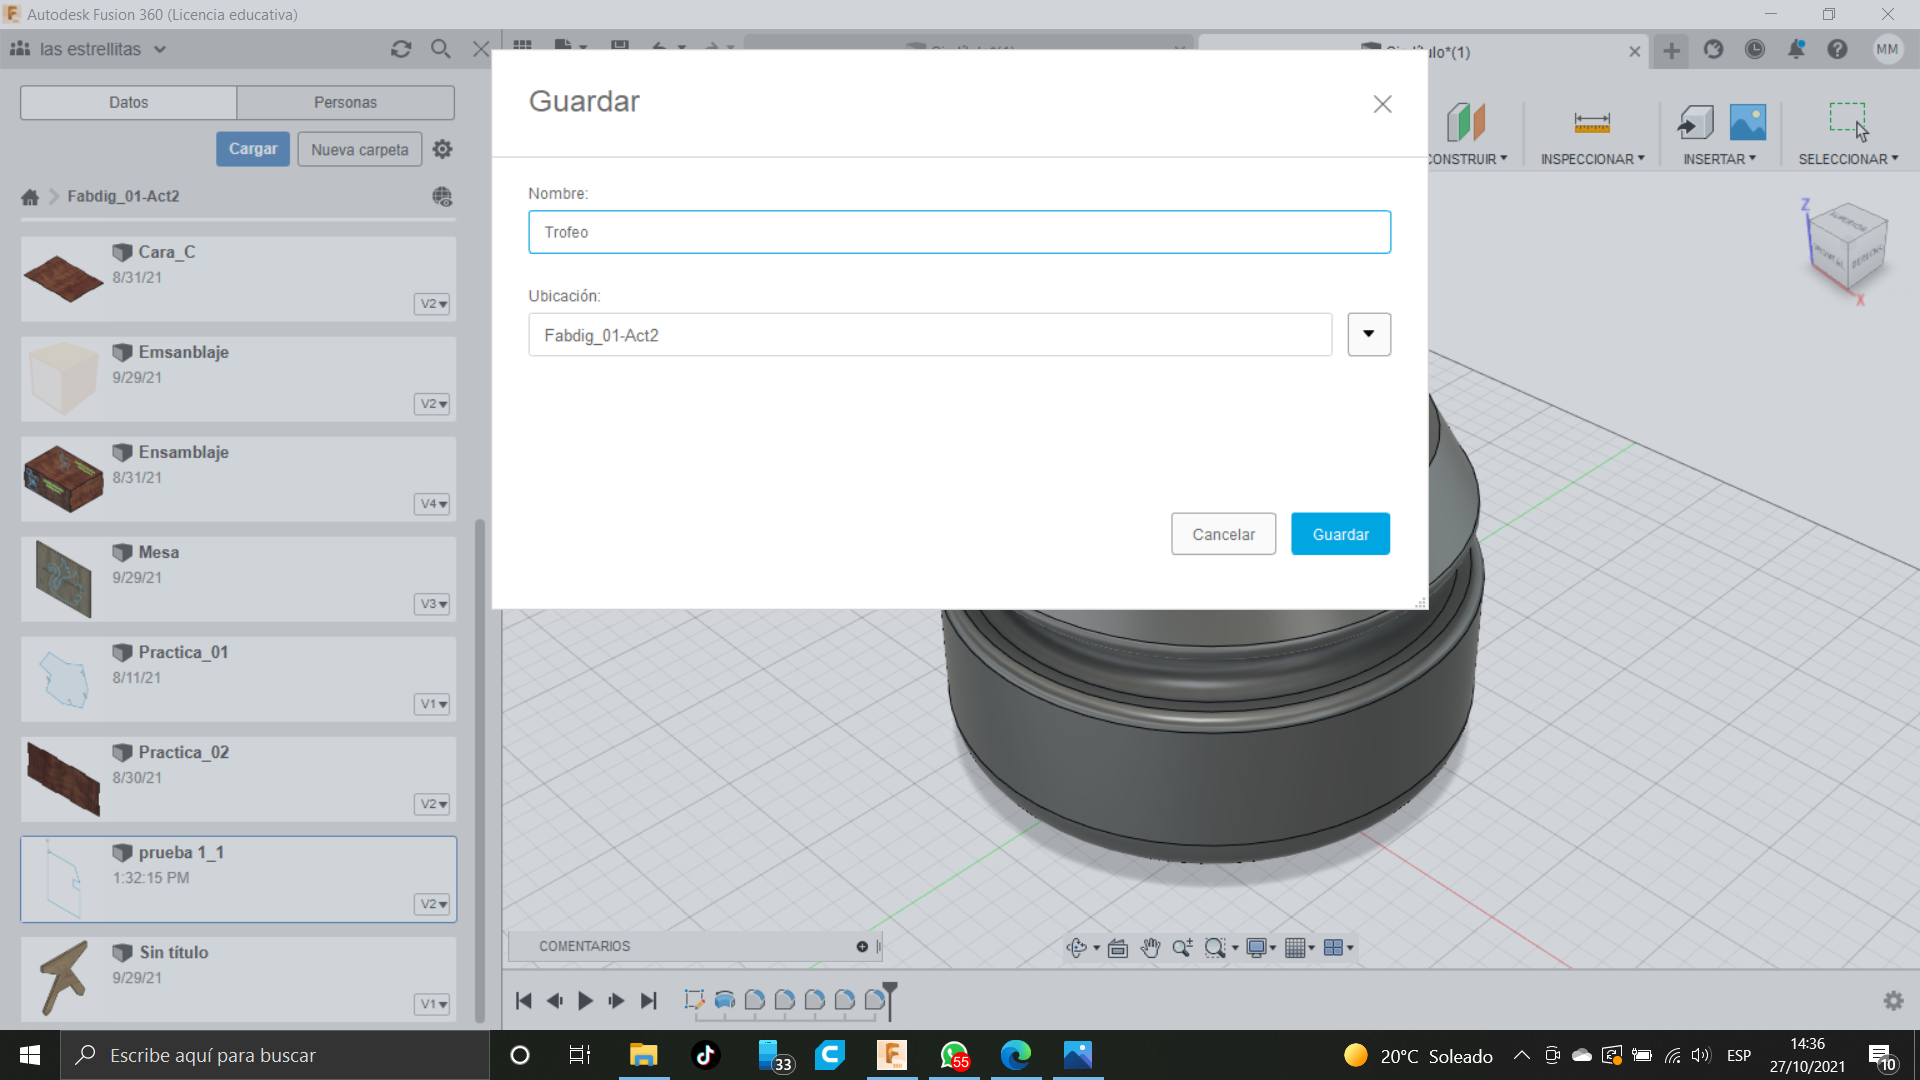Switch to the Personas tab

pos(345,102)
